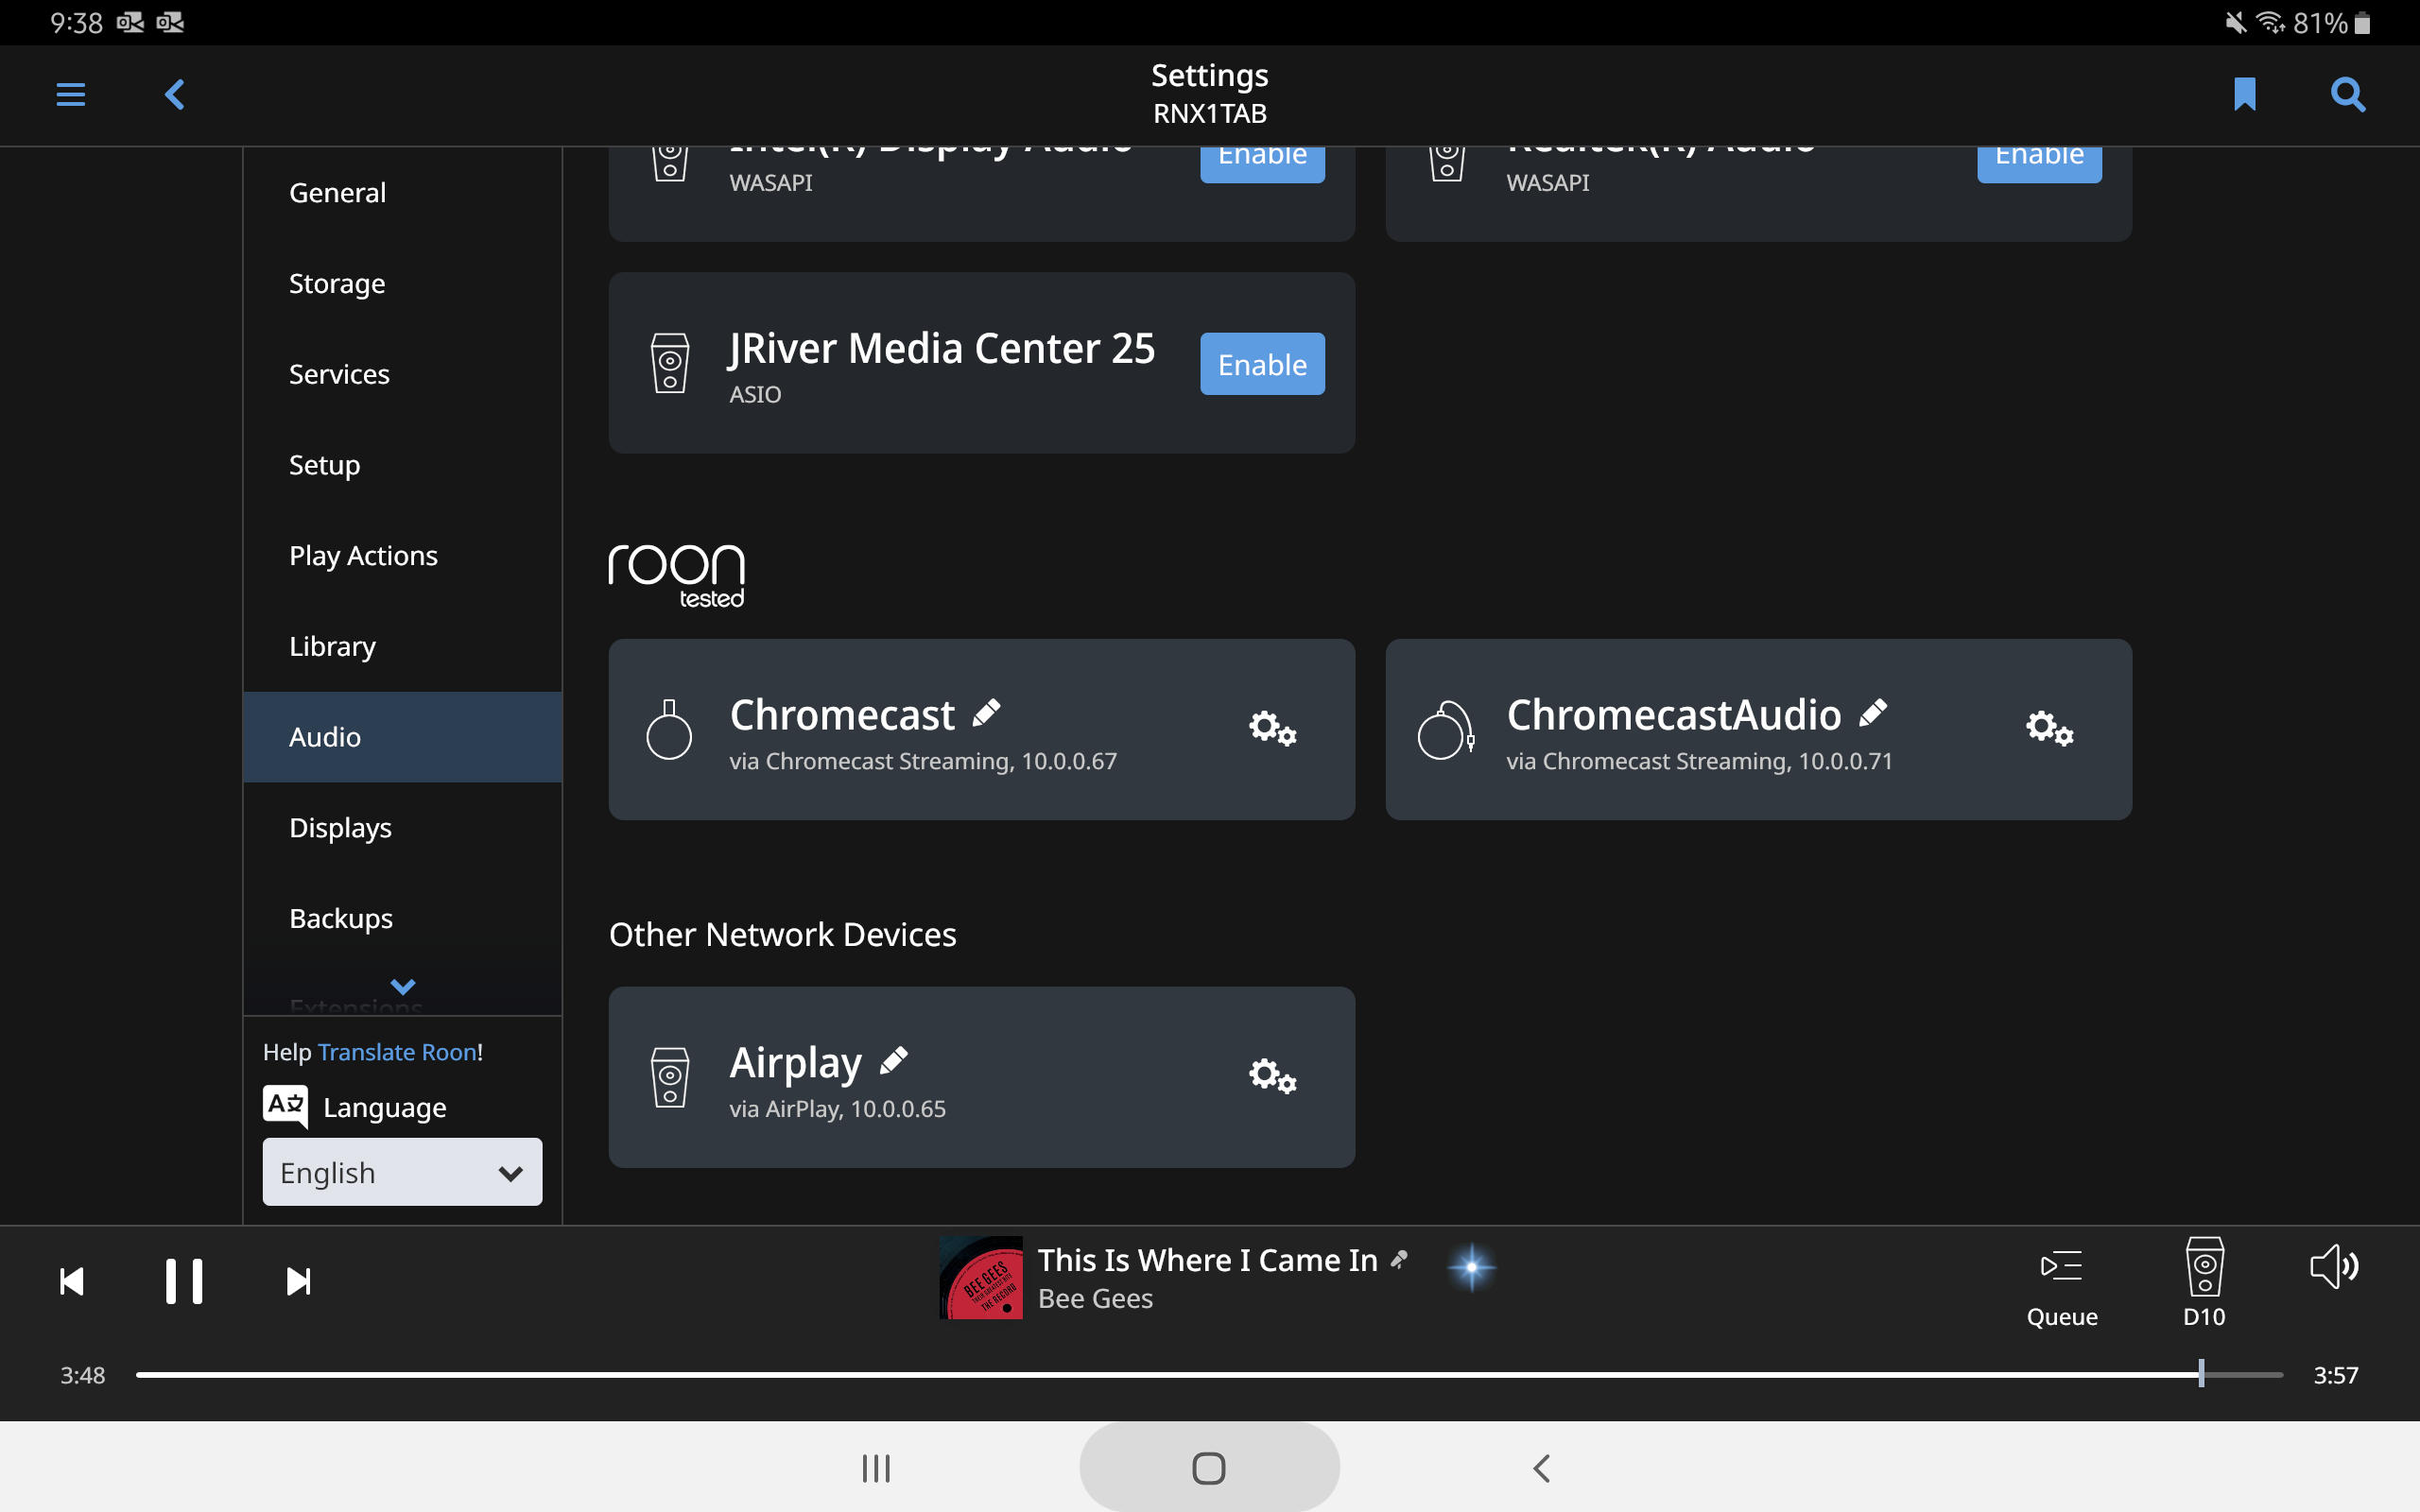Open Airplay device settings gears
This screenshot has height=1512, width=2420.
[1272, 1077]
